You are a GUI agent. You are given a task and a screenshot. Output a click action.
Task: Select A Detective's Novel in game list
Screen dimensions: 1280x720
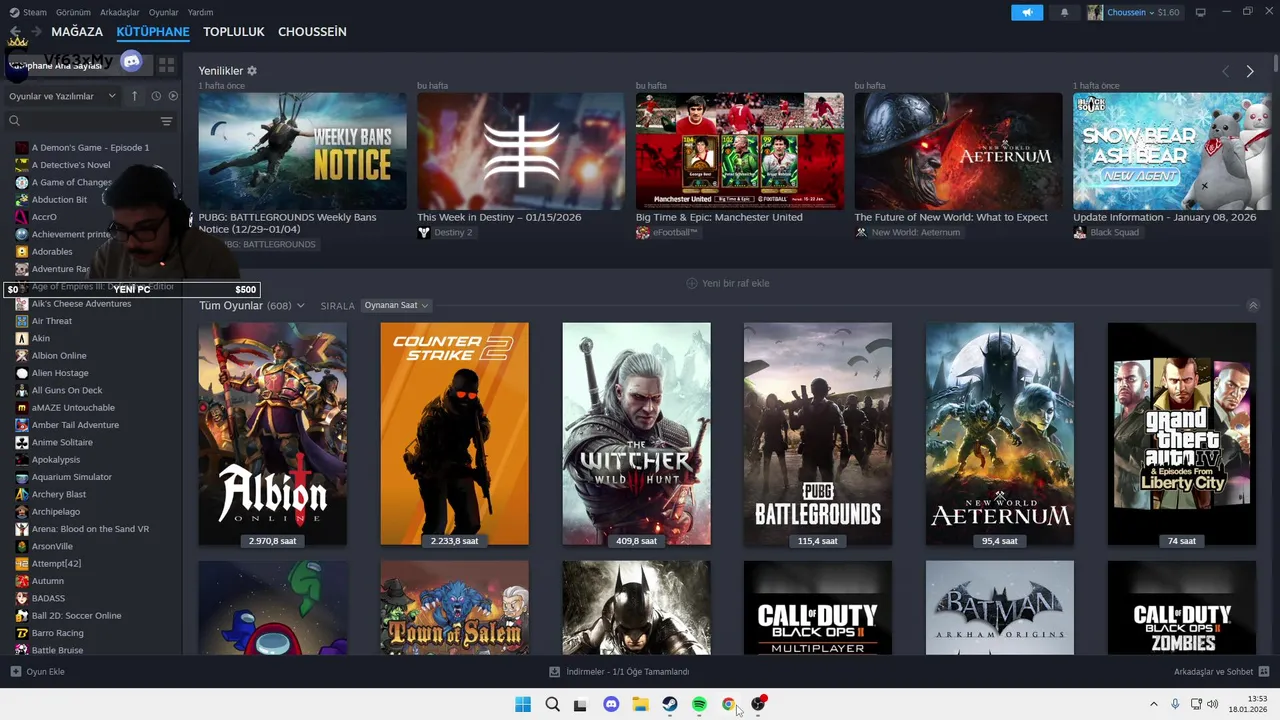[x=71, y=165]
